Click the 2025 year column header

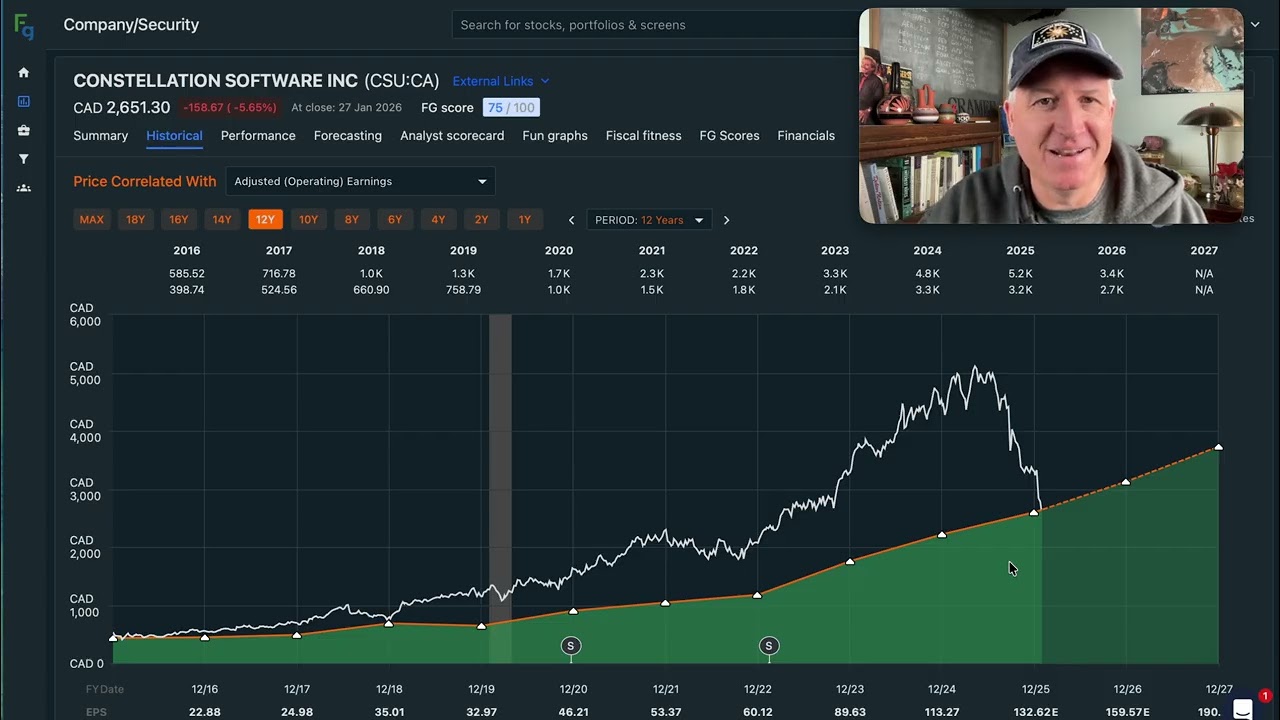pyautogui.click(x=1020, y=251)
